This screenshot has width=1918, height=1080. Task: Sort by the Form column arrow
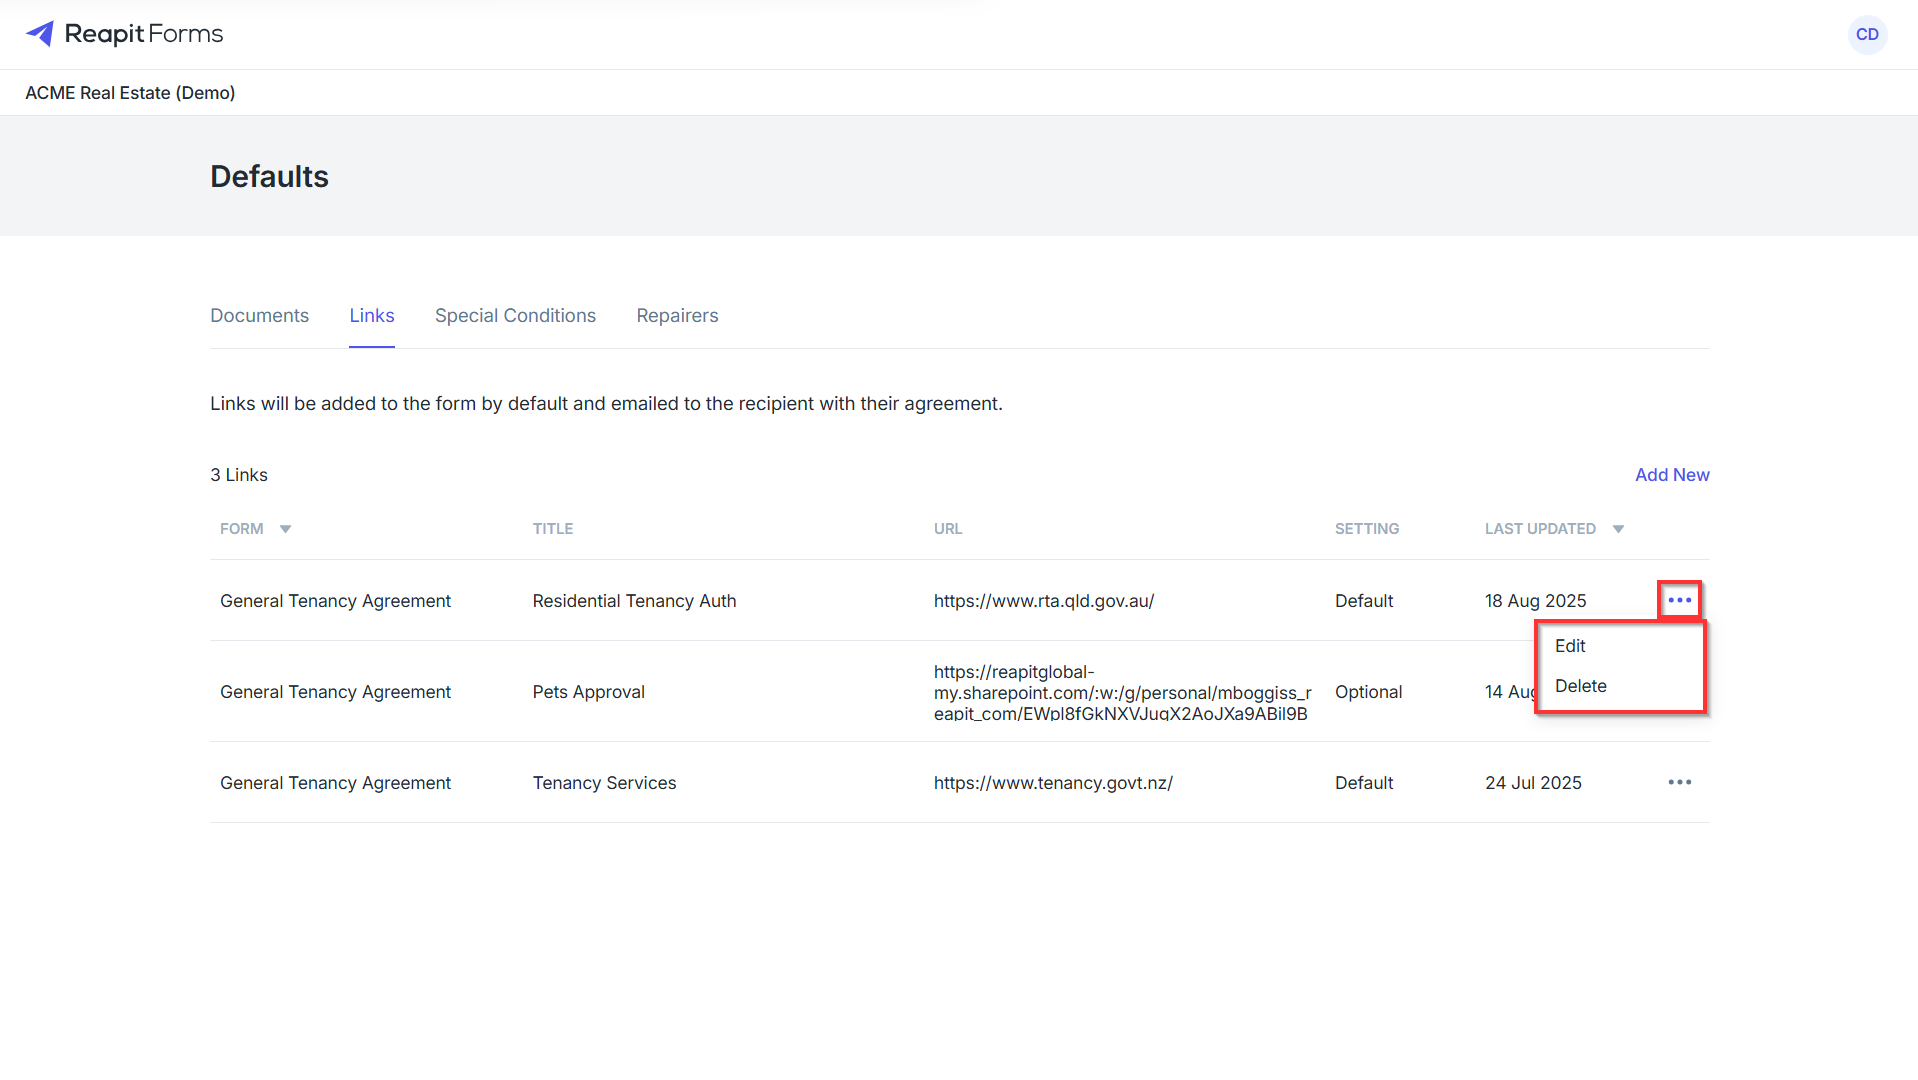(285, 529)
